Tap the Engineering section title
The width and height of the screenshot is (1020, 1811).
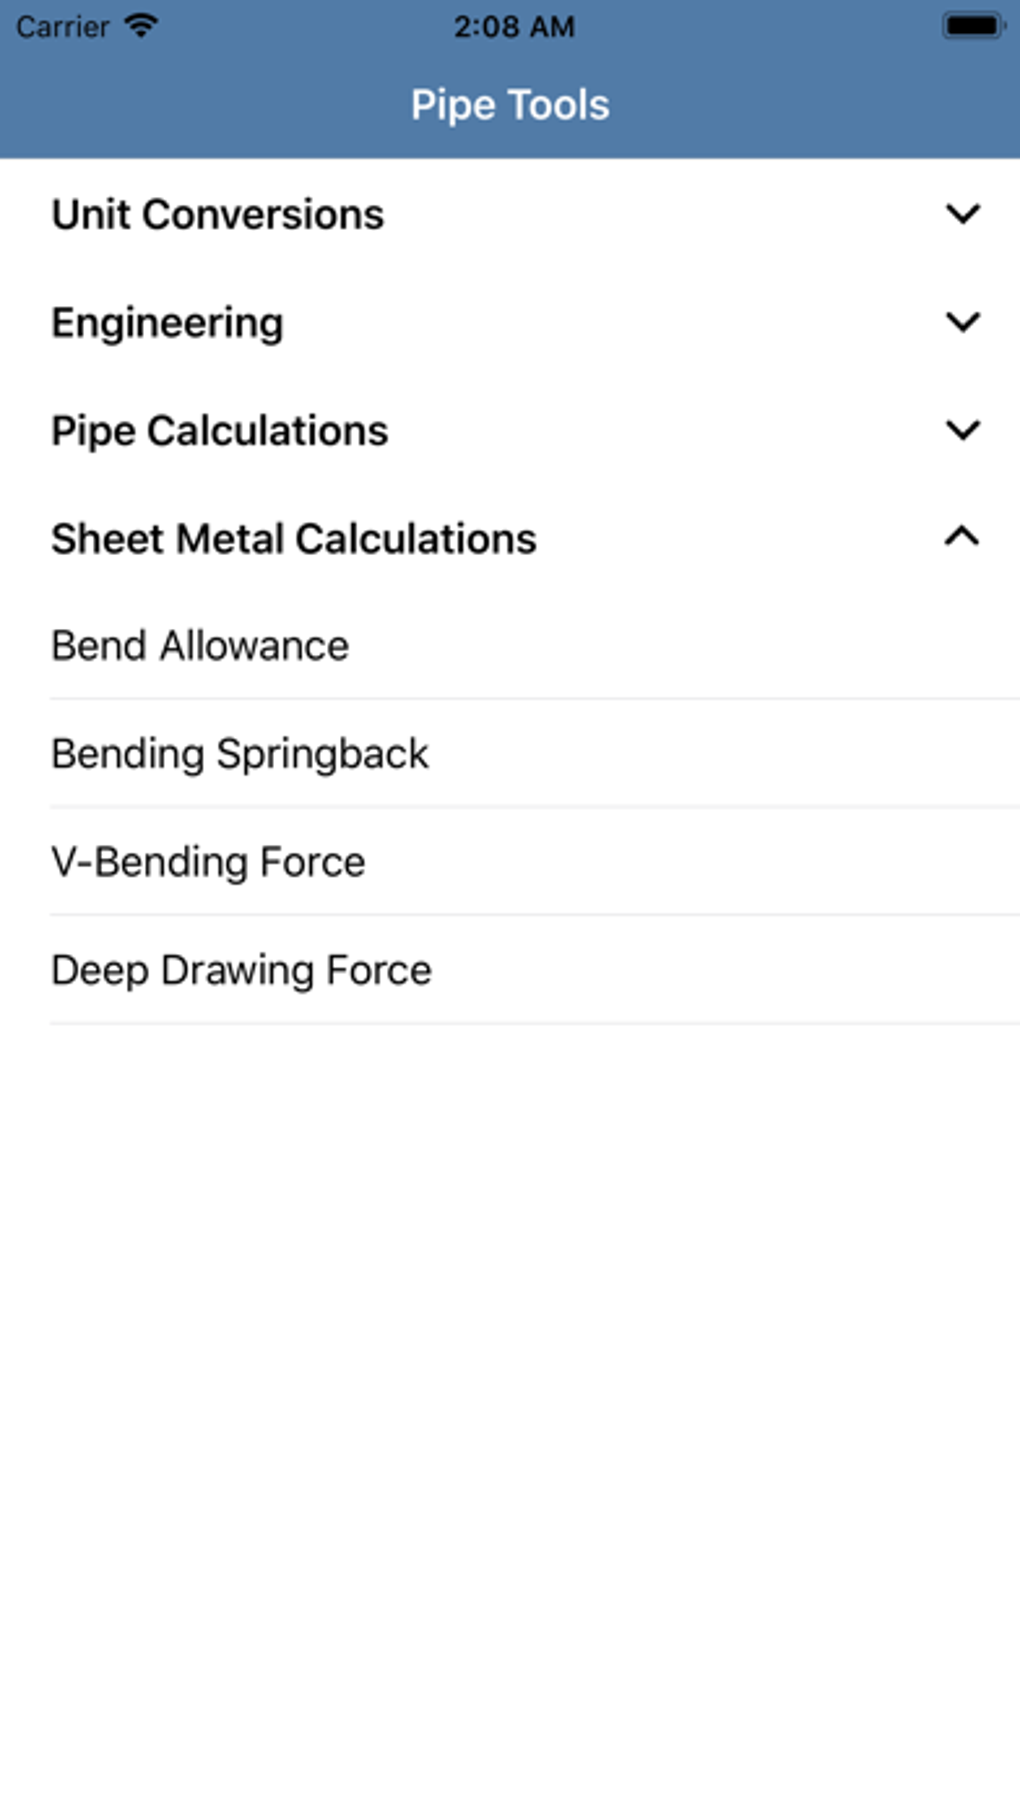(167, 322)
